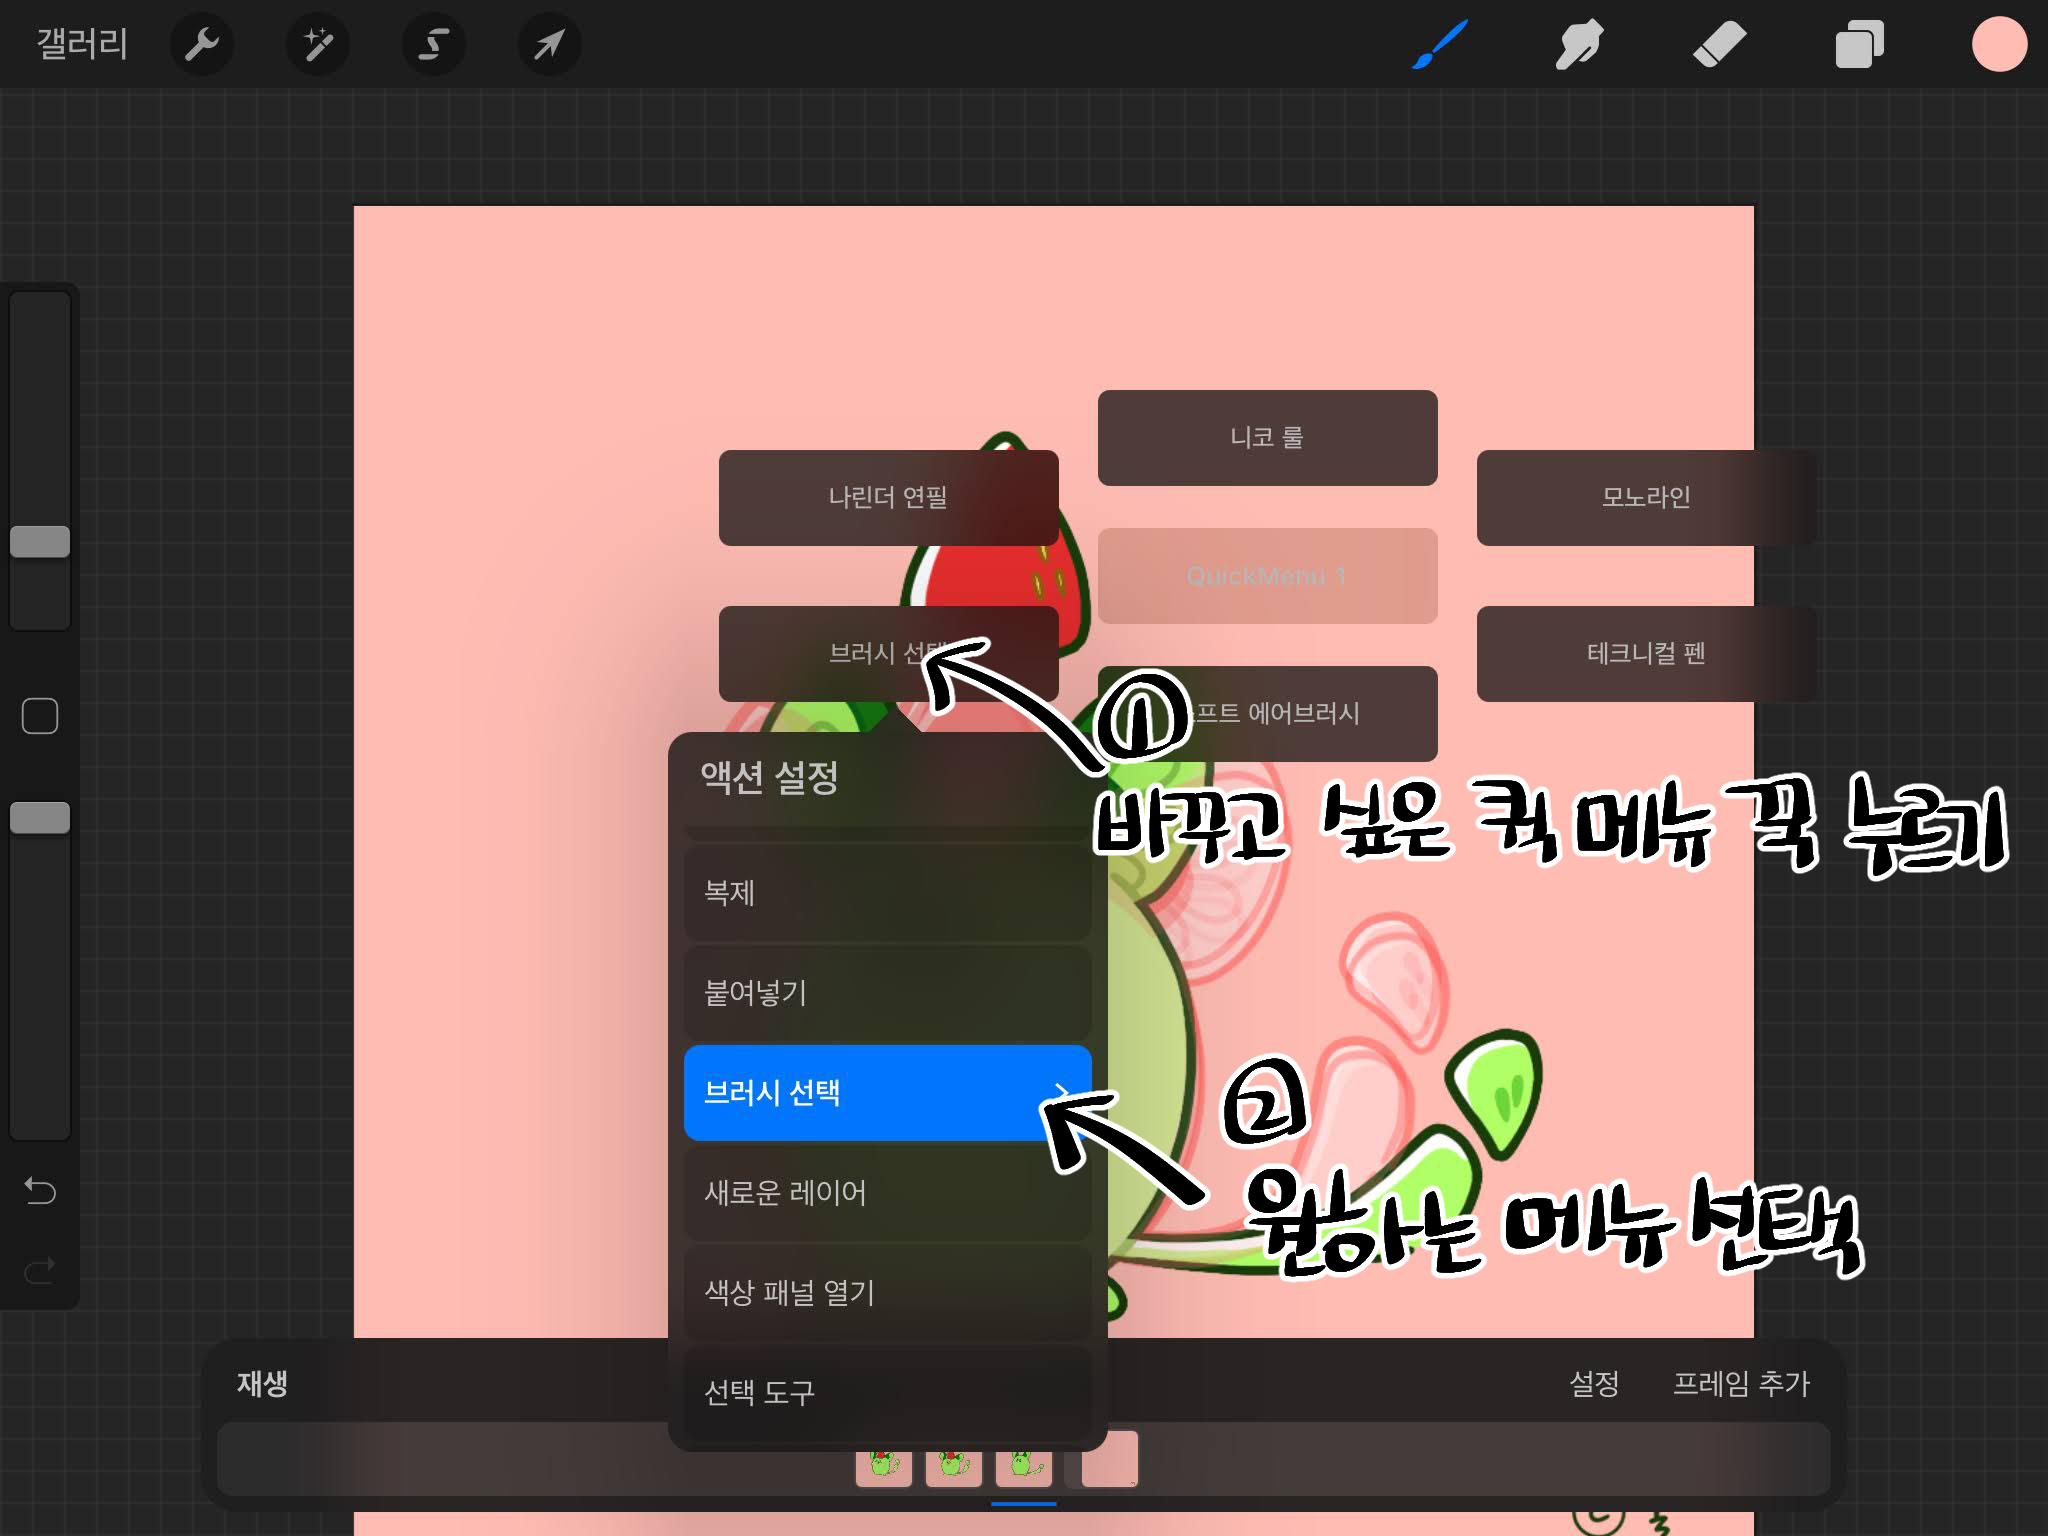Click the undo arrow in sidebar

(x=40, y=1190)
